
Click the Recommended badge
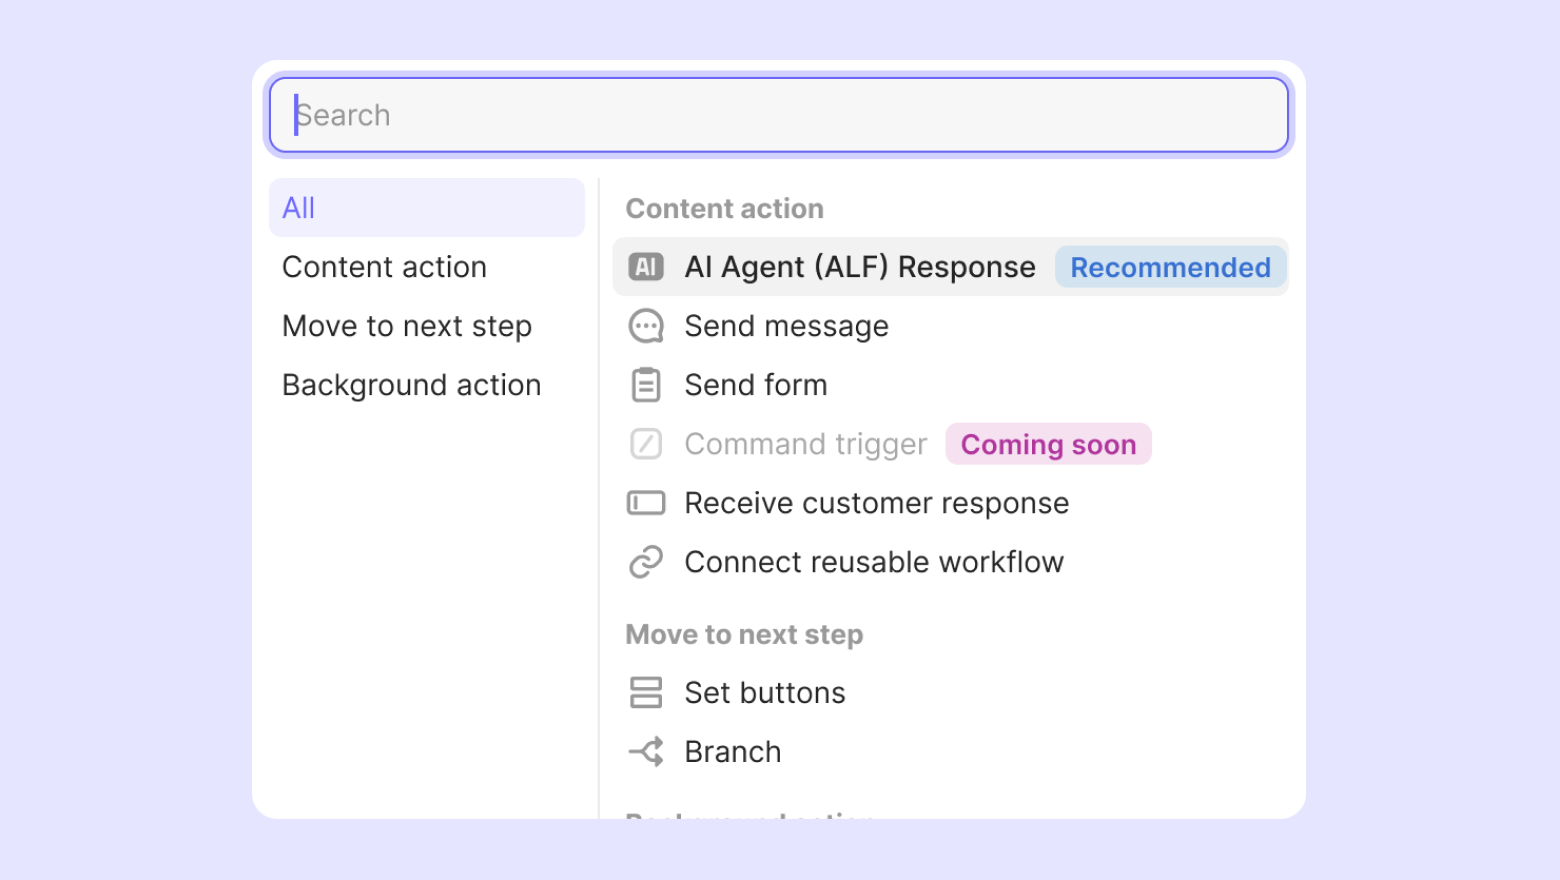pos(1170,268)
